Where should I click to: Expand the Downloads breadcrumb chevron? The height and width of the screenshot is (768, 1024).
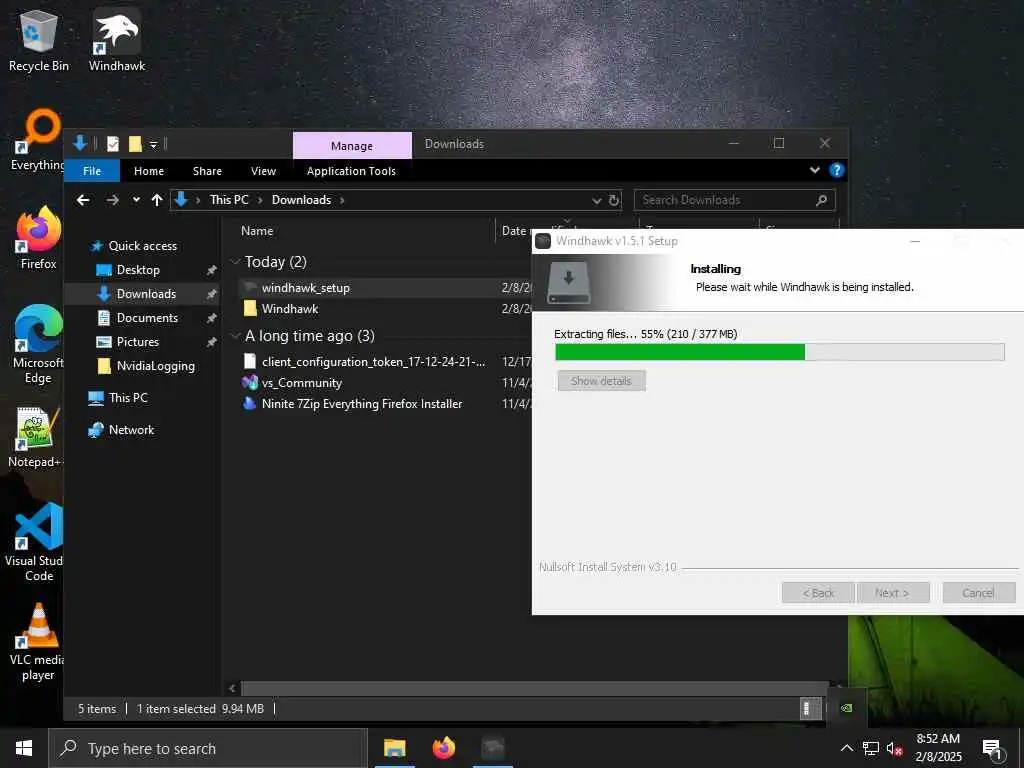click(342, 200)
